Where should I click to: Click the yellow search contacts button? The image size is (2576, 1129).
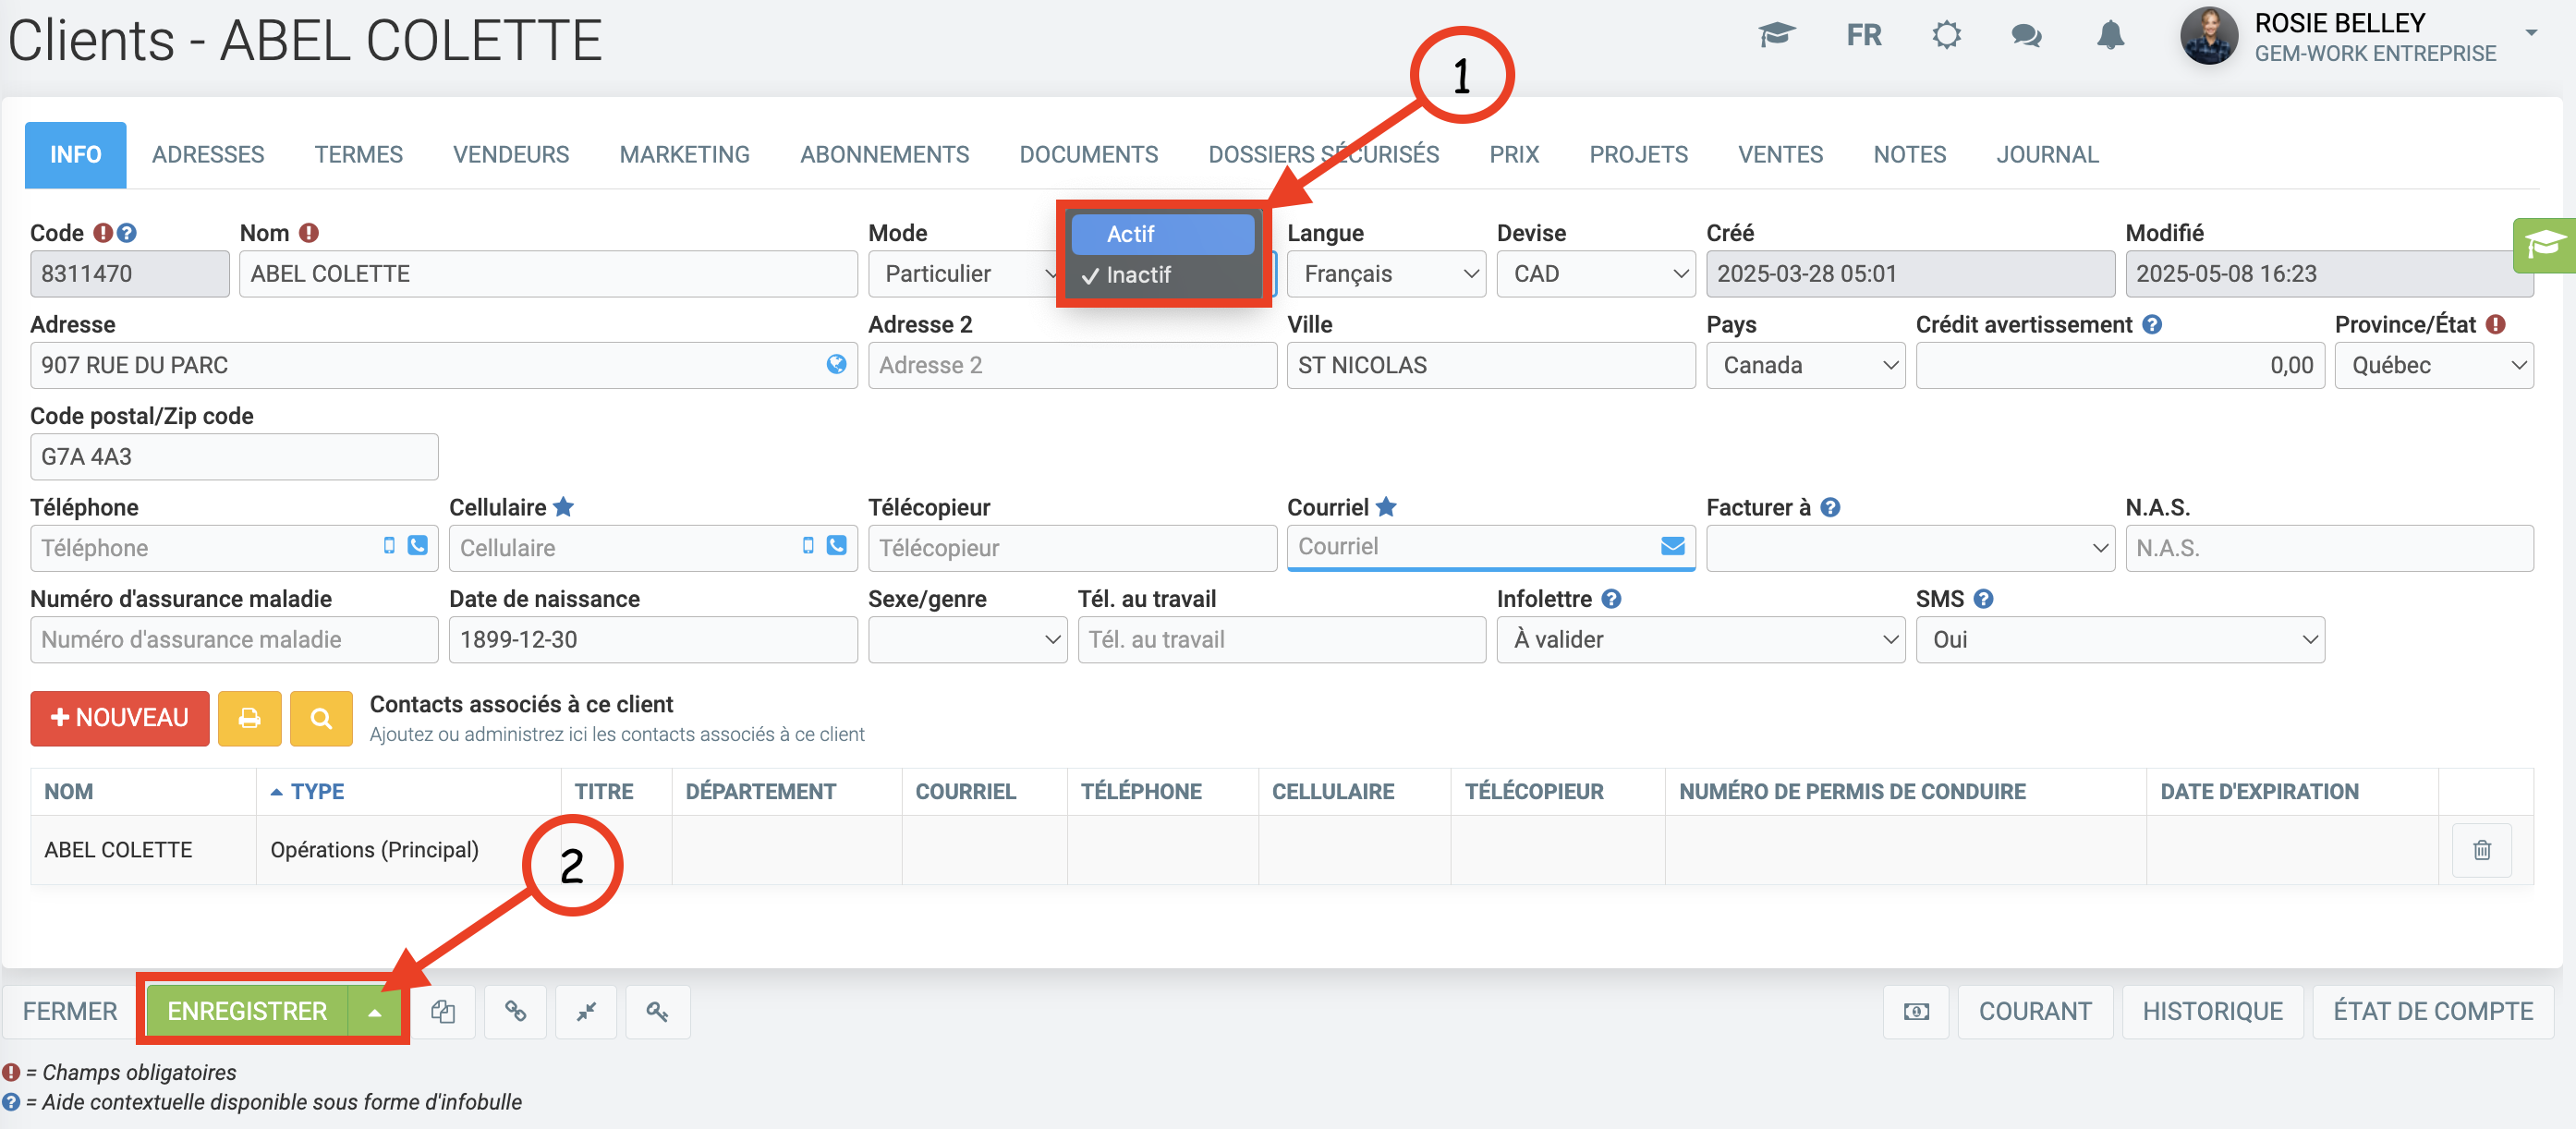[x=320, y=718]
